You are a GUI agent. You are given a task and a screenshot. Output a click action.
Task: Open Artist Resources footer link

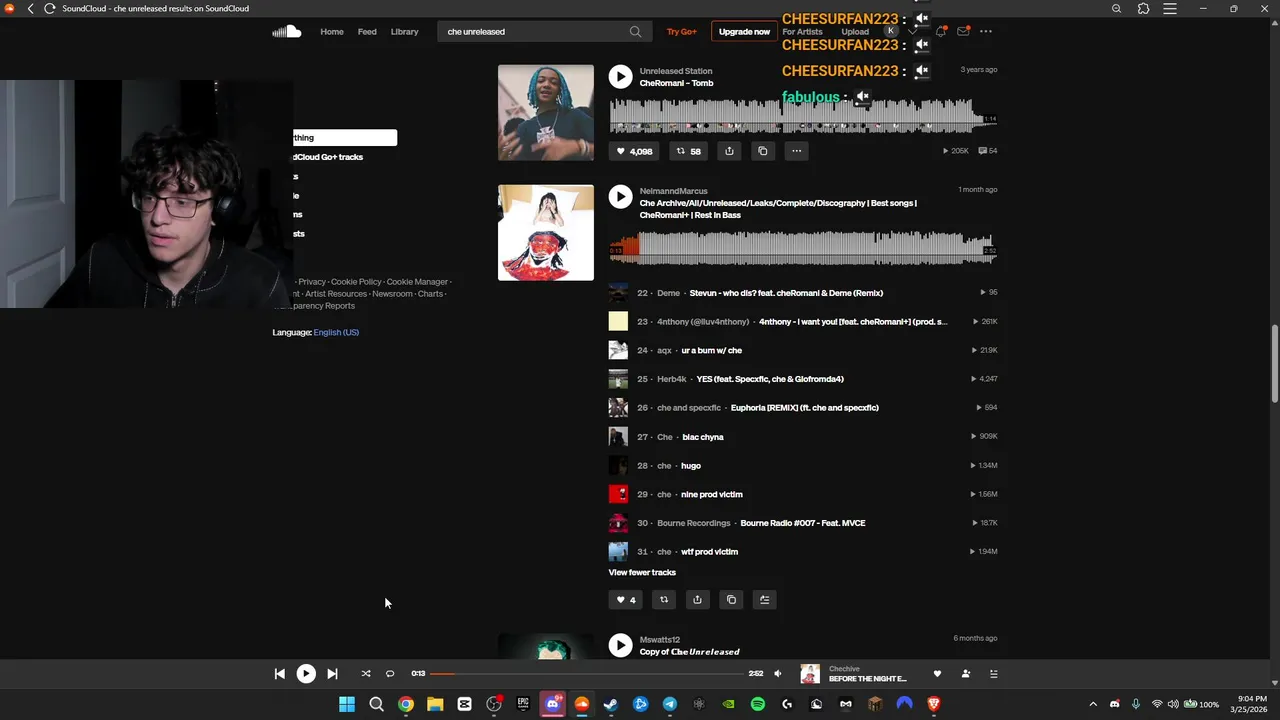pyautogui.click(x=336, y=294)
